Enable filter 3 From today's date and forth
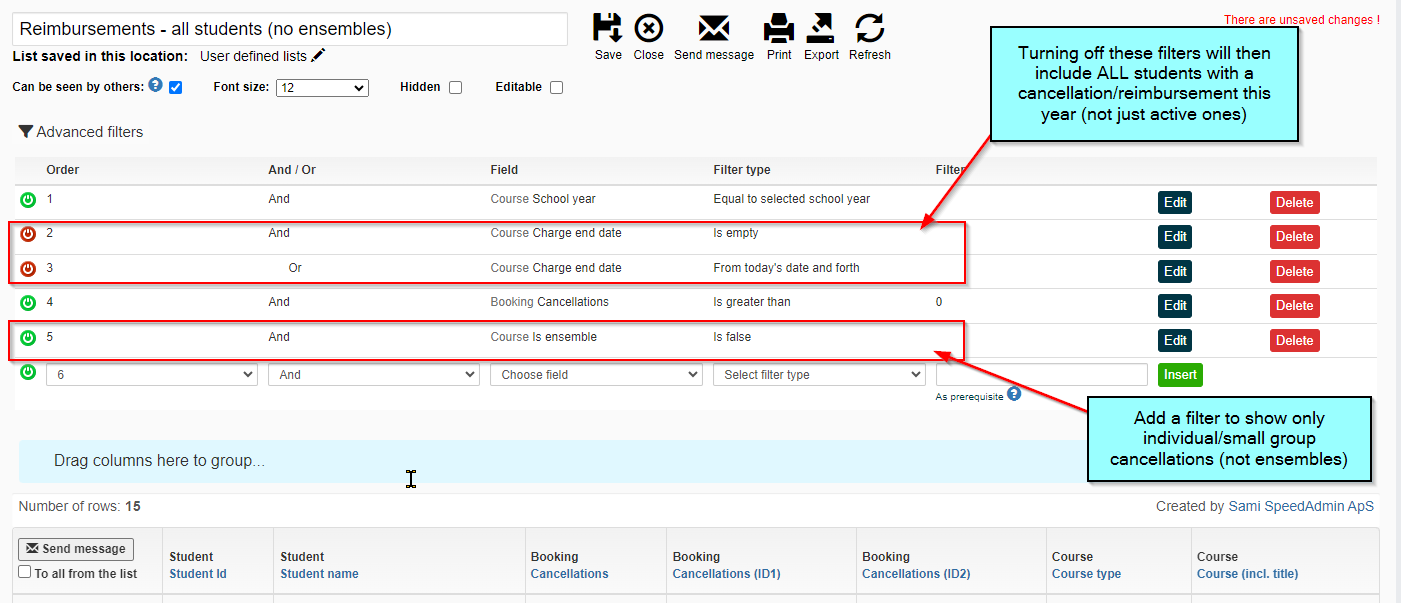This screenshot has width=1401, height=603. [28, 269]
